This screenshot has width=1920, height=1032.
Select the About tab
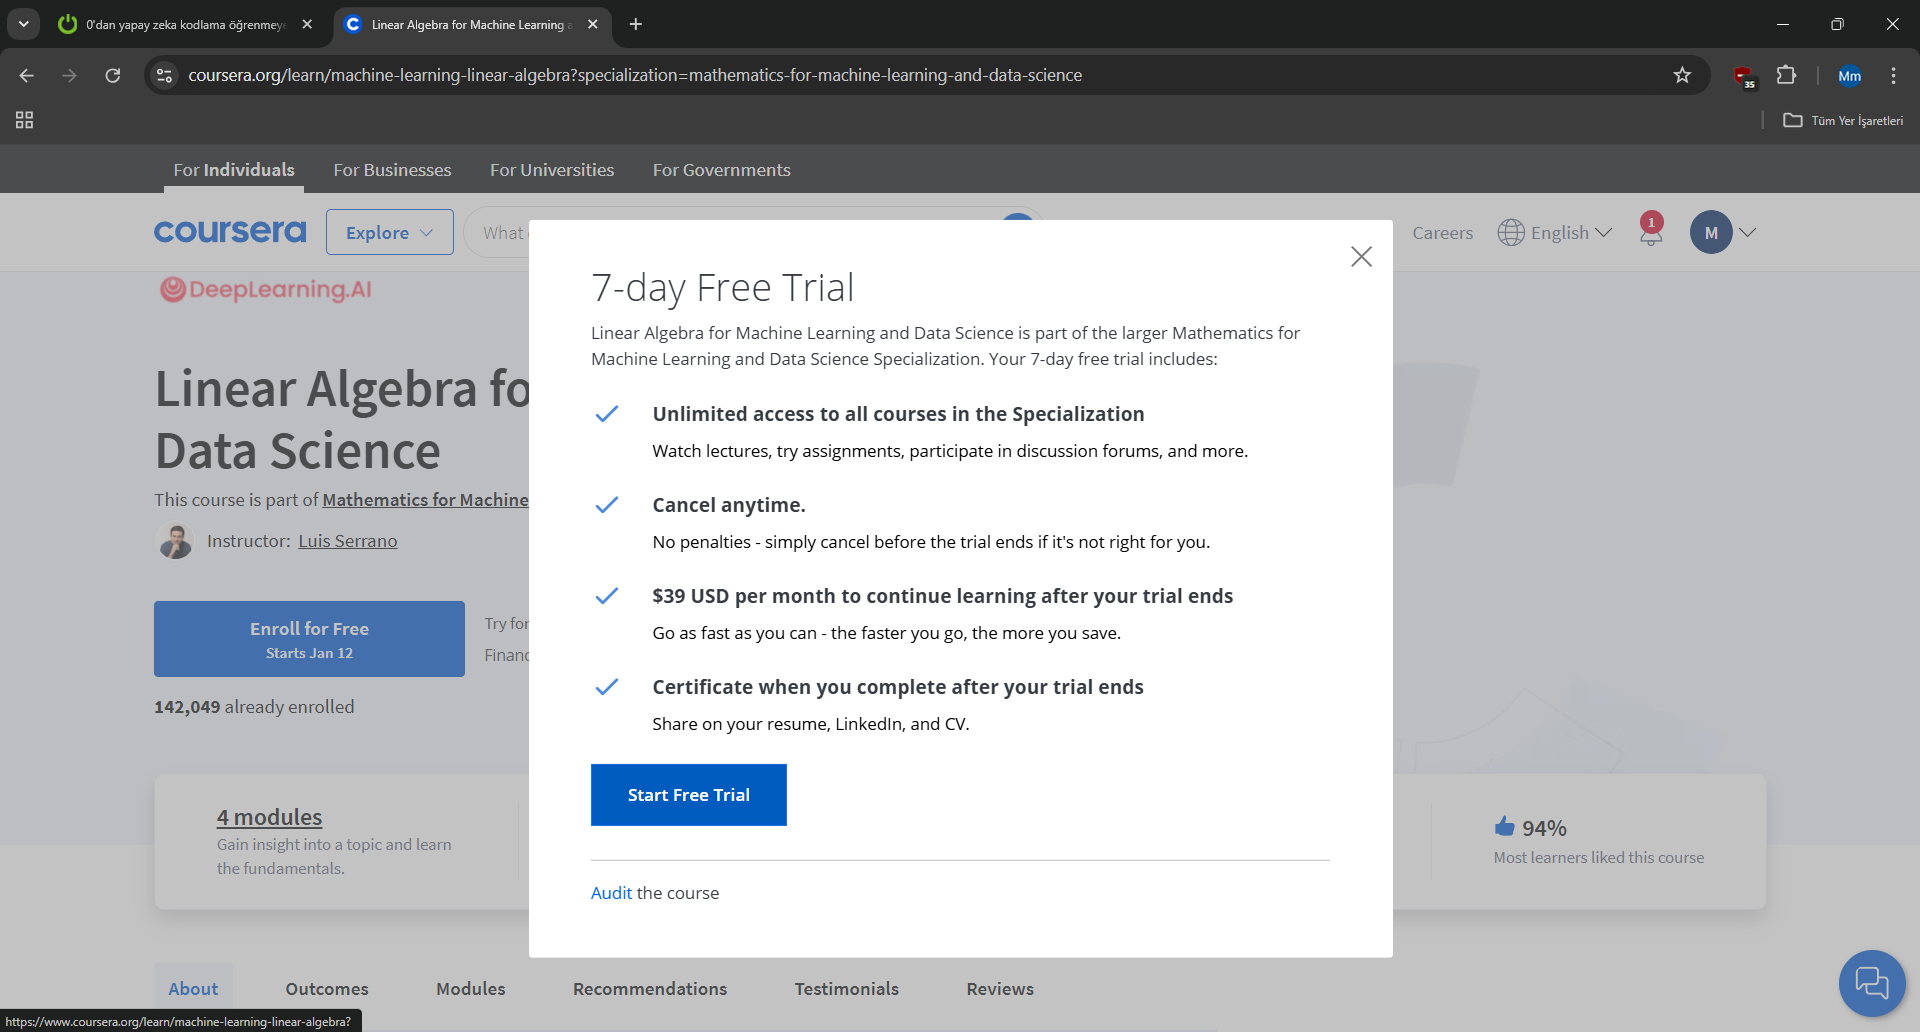coord(193,989)
